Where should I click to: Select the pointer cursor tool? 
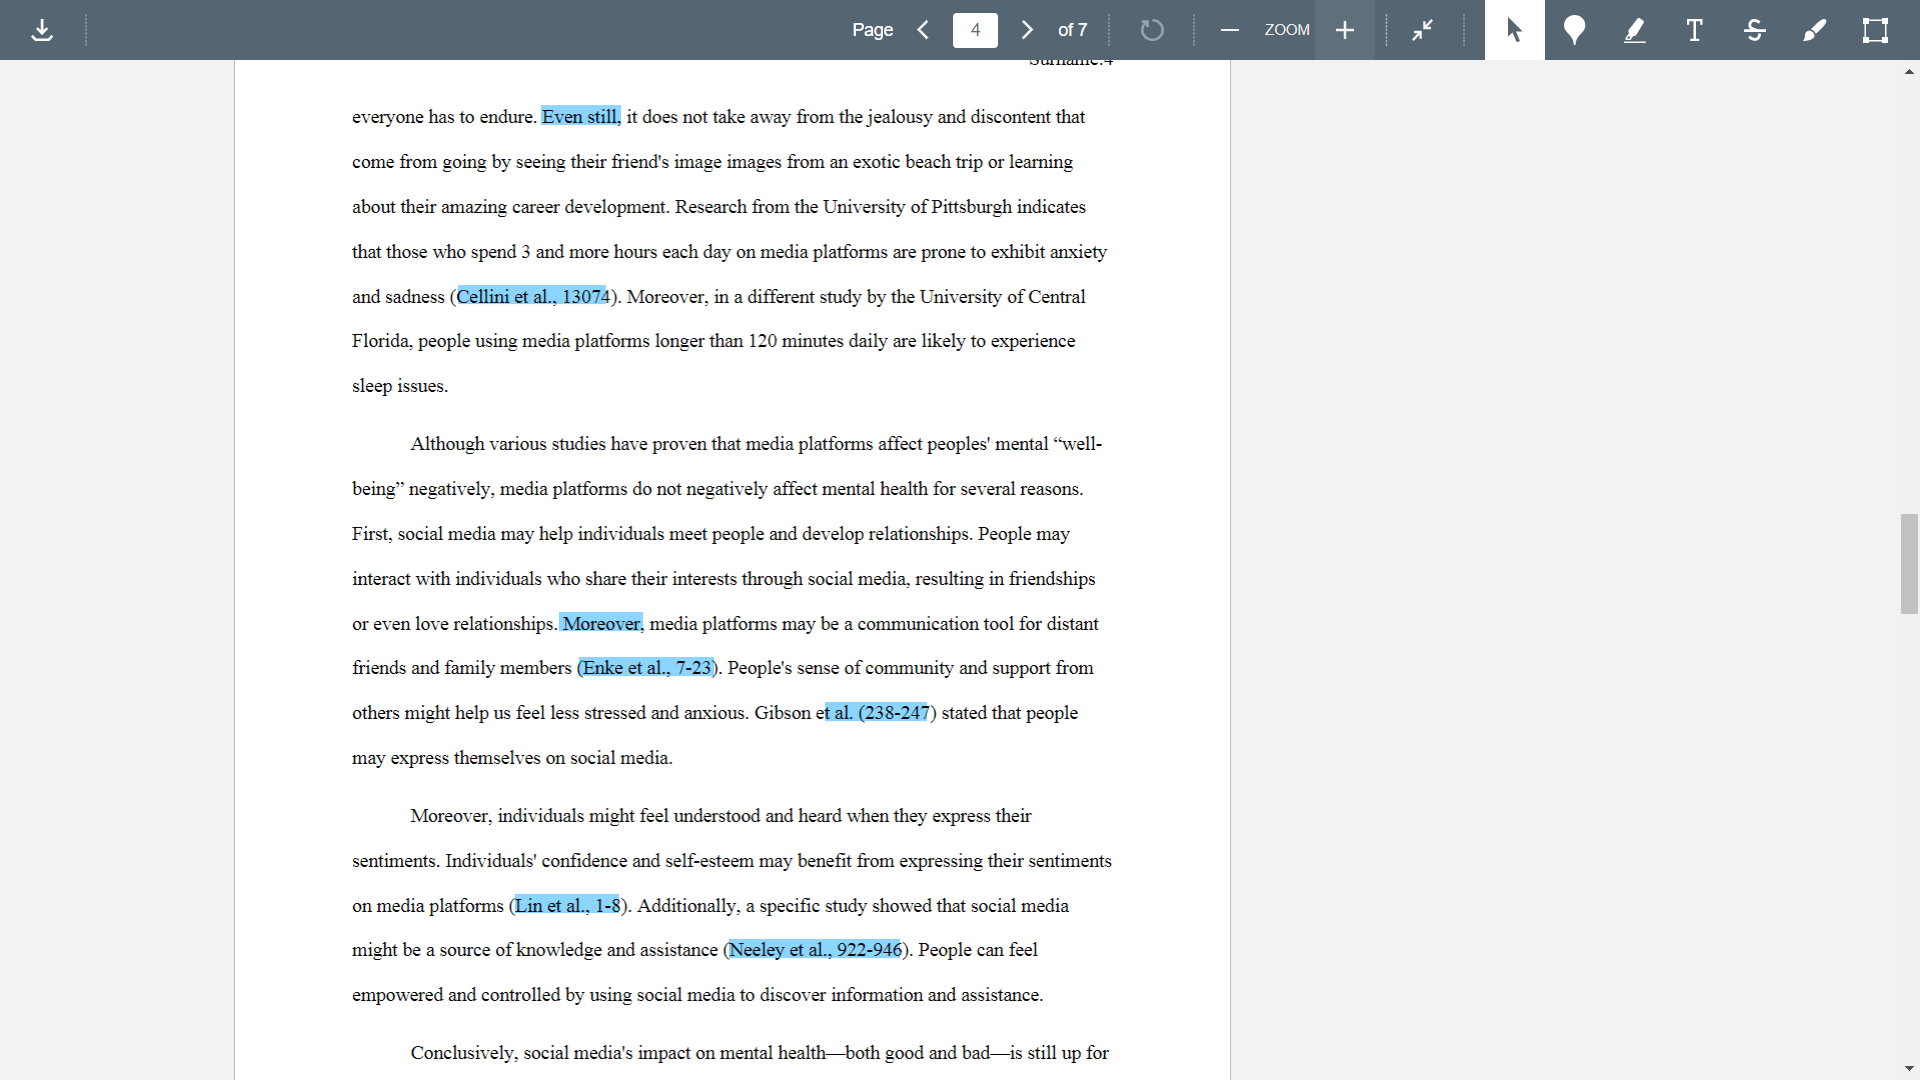coord(1514,30)
